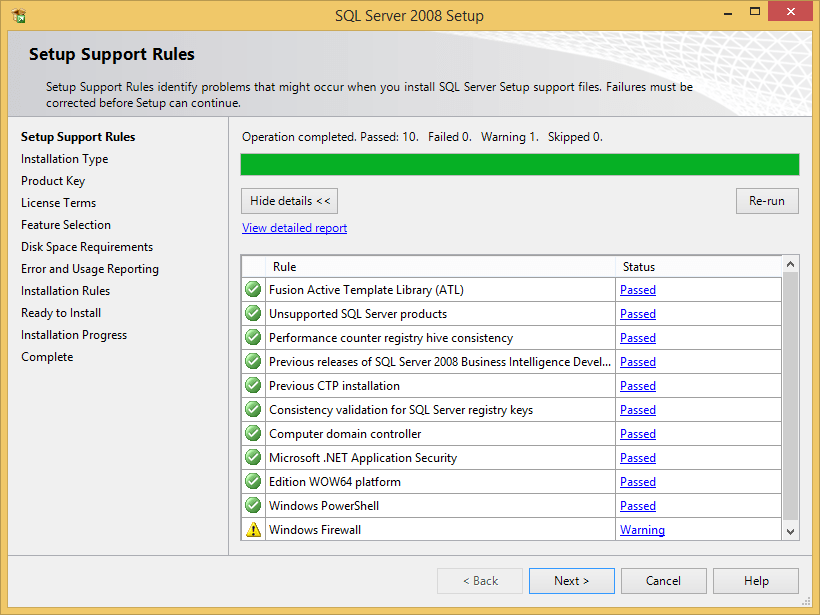
Task: Click the Operation completed status summary text
Action: [422, 137]
